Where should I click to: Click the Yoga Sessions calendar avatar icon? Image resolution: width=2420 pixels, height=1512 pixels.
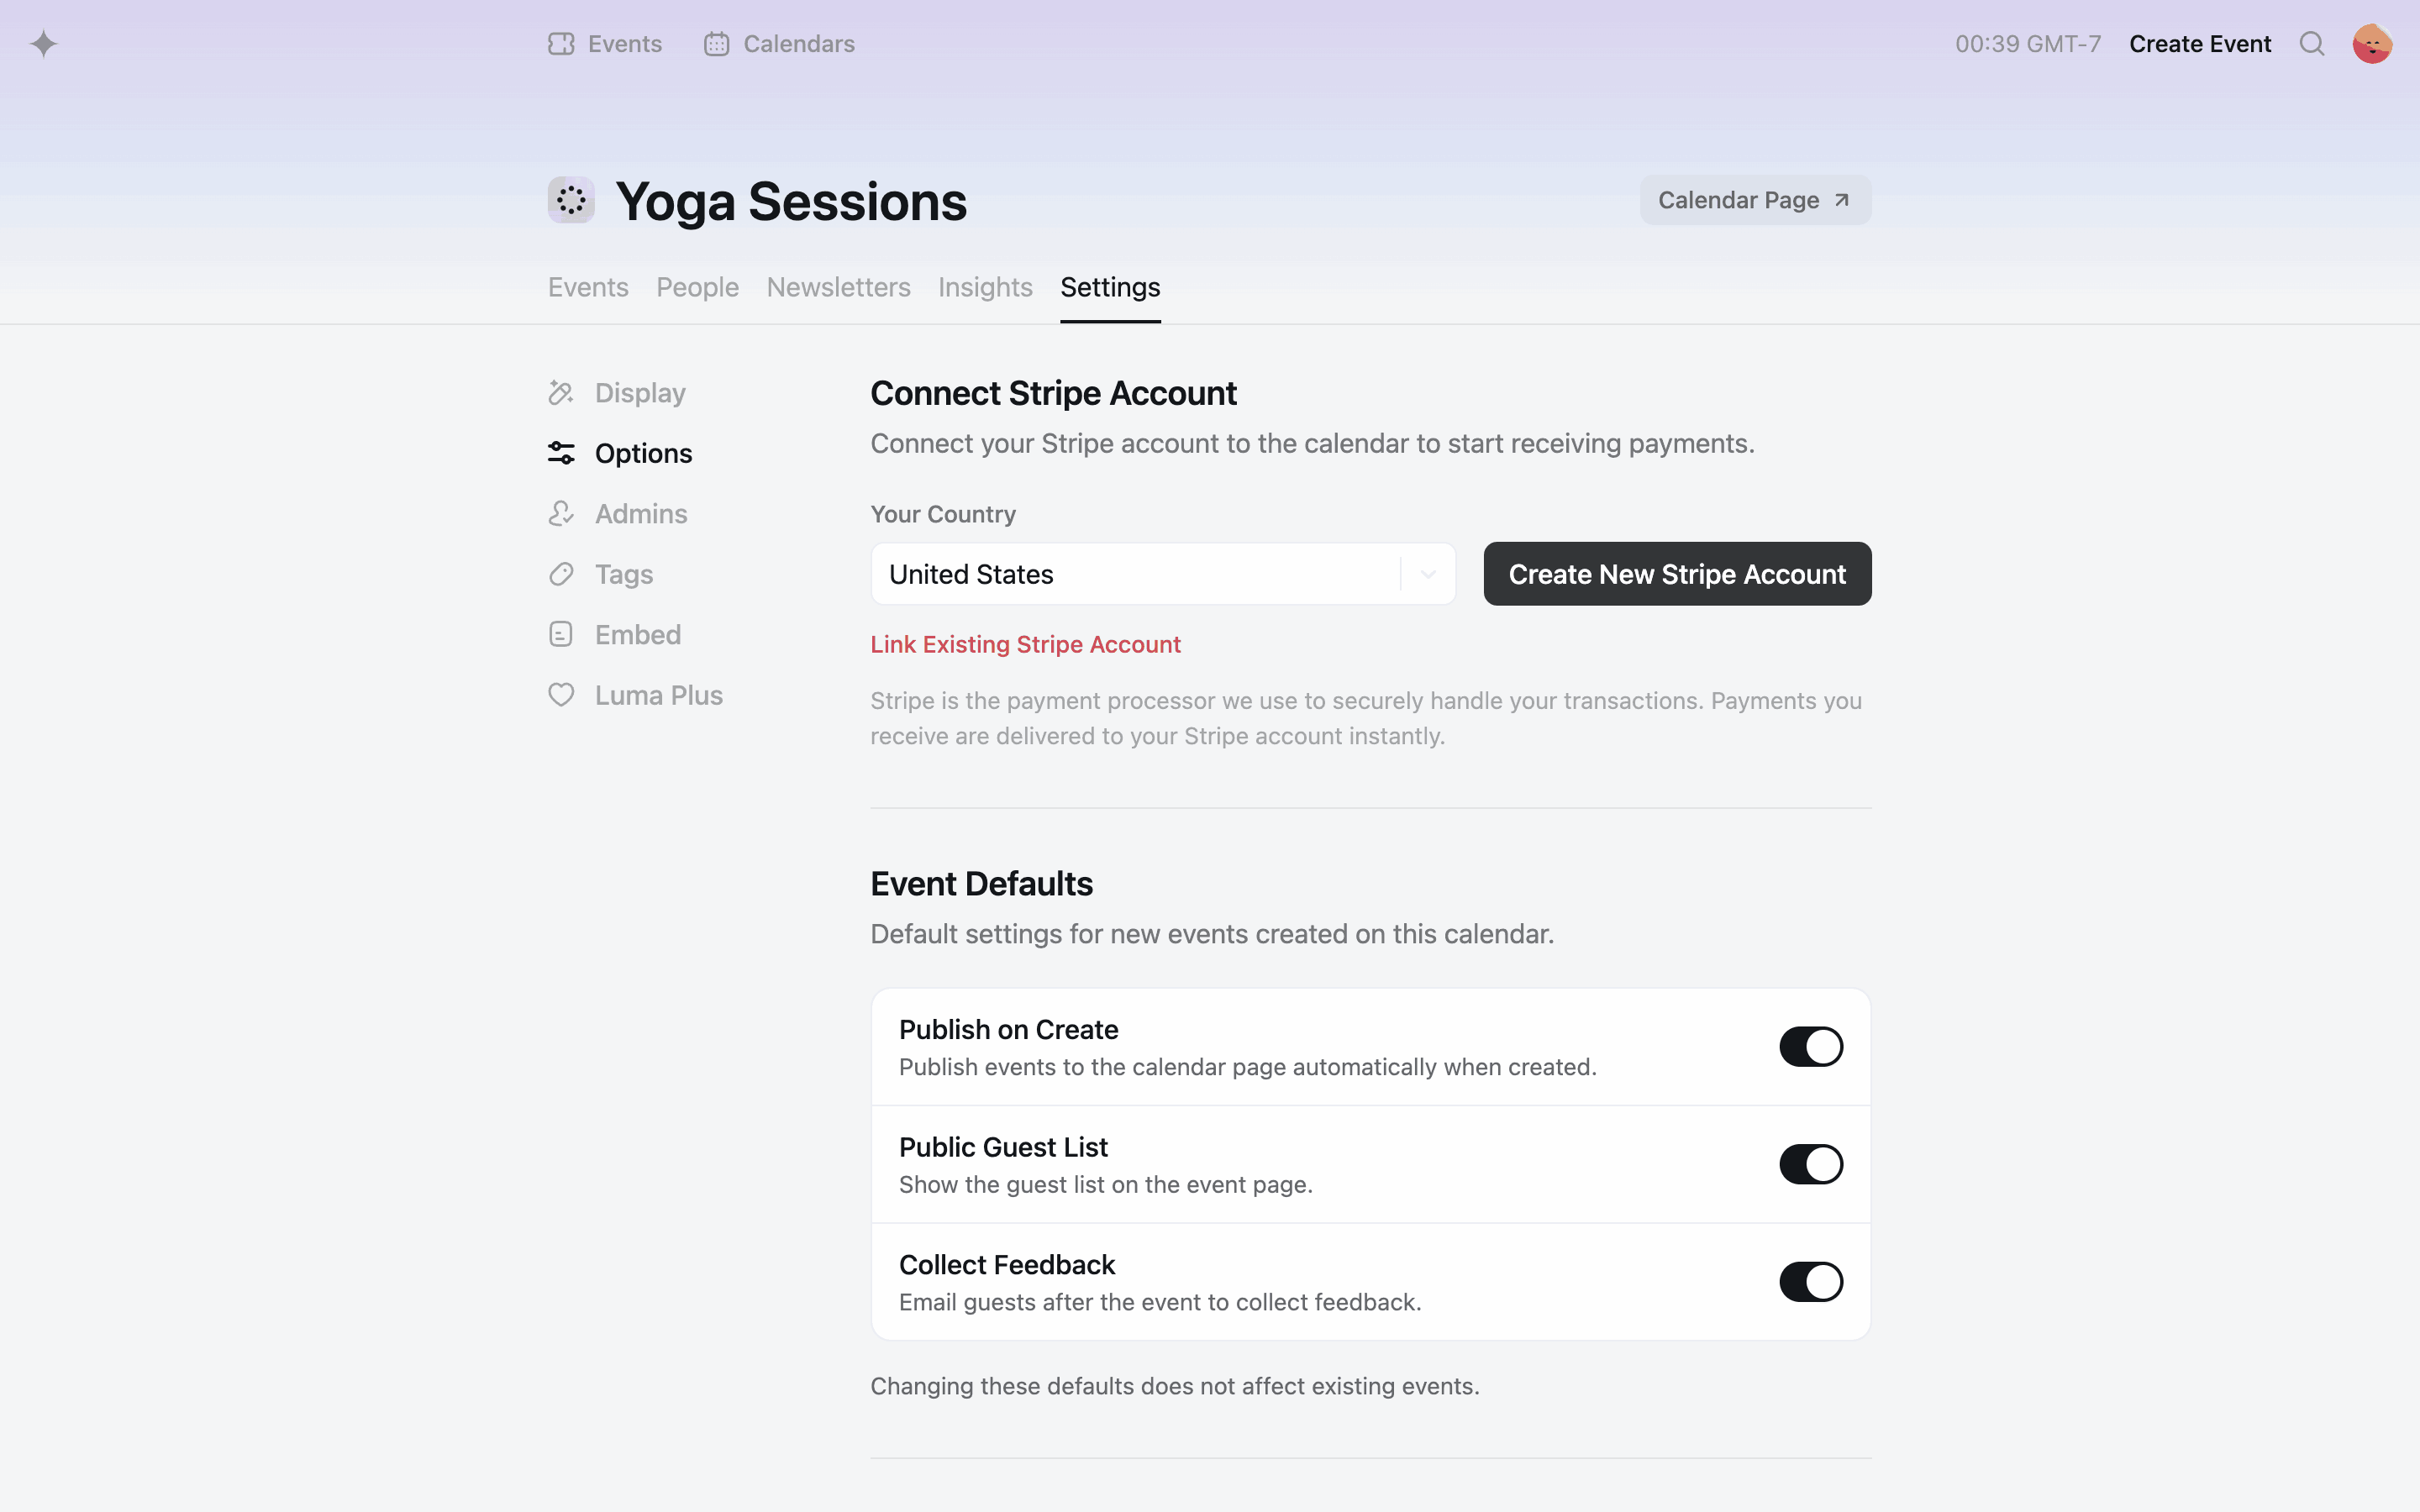571,200
